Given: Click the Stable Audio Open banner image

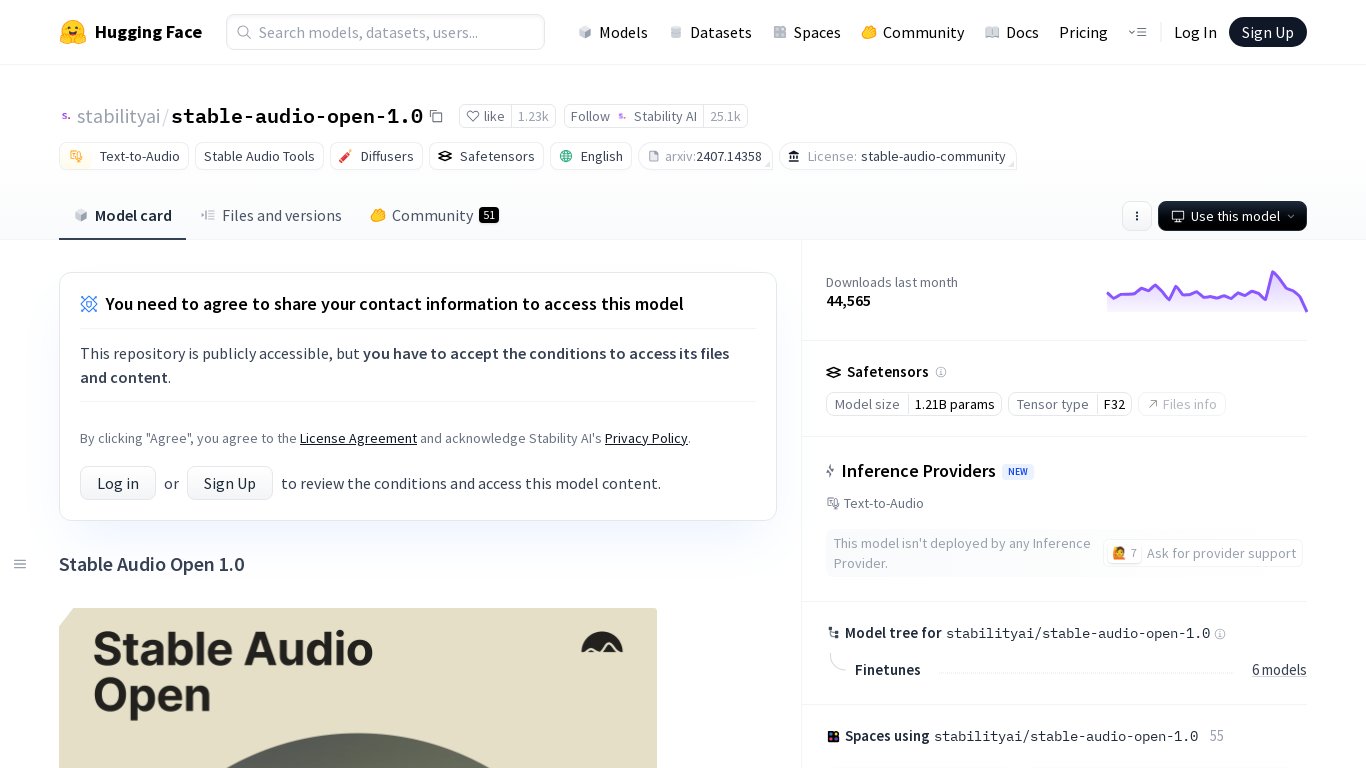Looking at the screenshot, I should [x=358, y=688].
